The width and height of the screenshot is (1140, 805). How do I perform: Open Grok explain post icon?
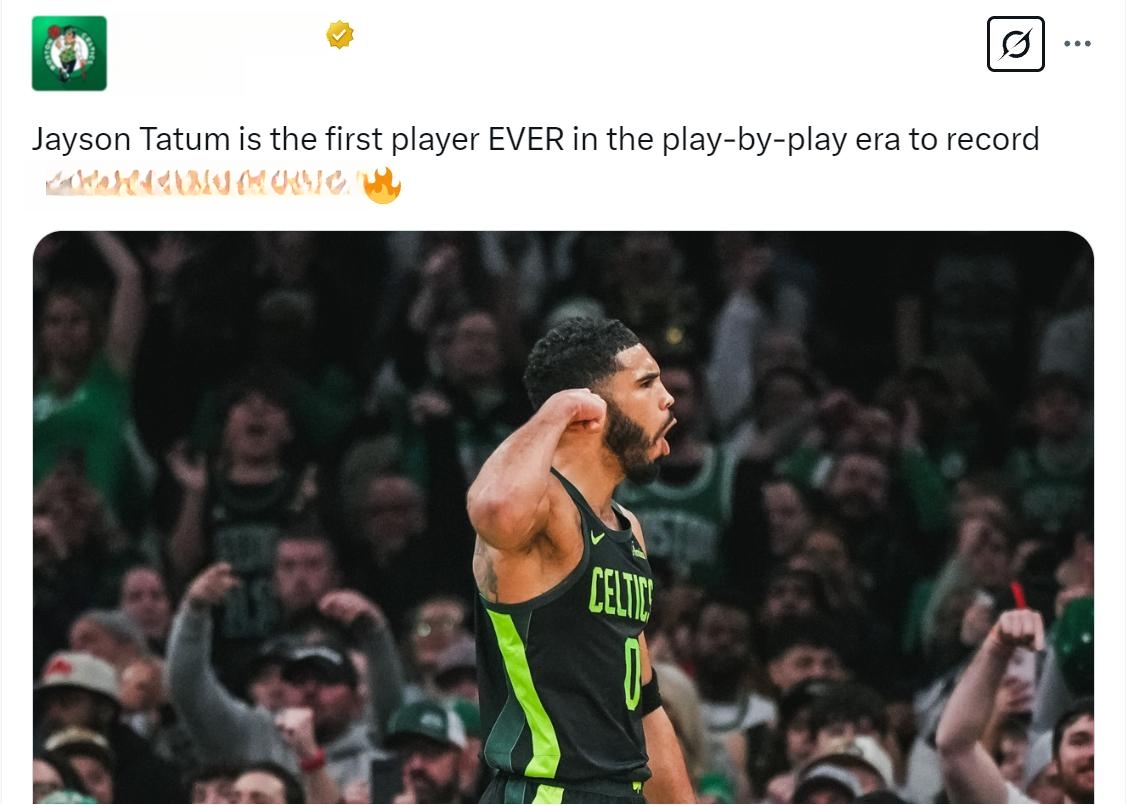coord(1015,44)
